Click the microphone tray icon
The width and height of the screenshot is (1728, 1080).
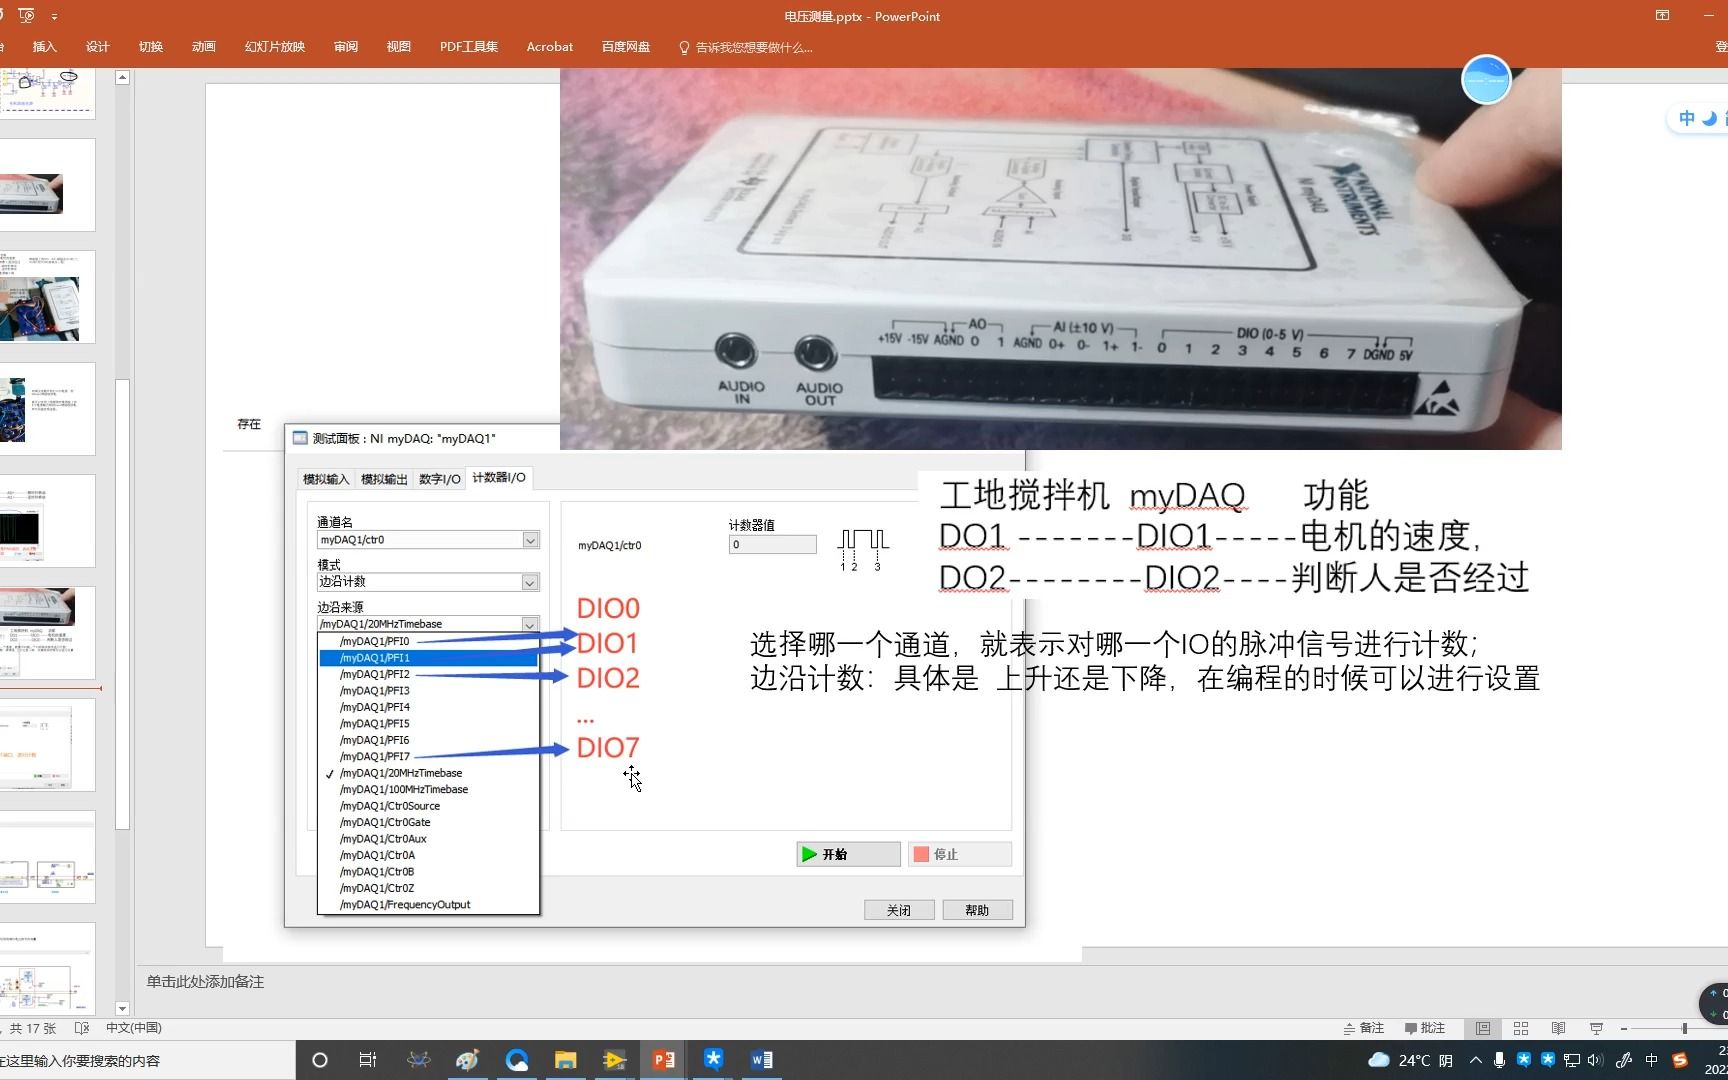(1499, 1060)
